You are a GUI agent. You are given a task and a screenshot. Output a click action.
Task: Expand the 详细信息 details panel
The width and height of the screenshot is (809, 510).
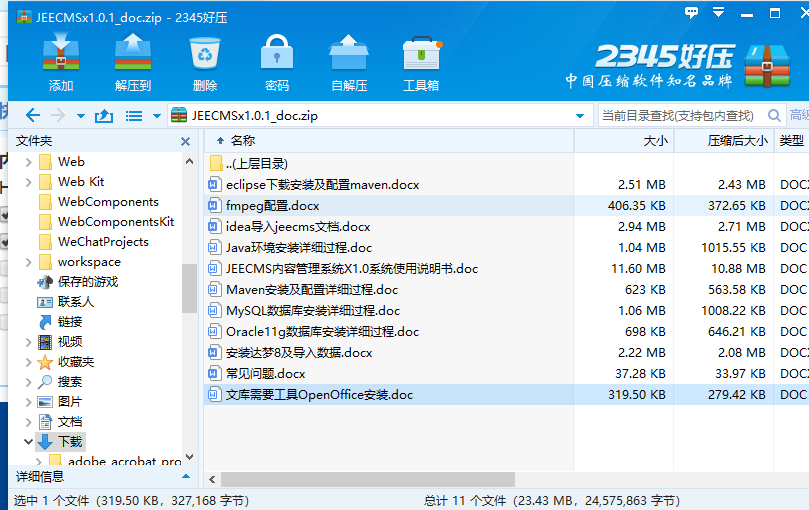tap(186, 476)
